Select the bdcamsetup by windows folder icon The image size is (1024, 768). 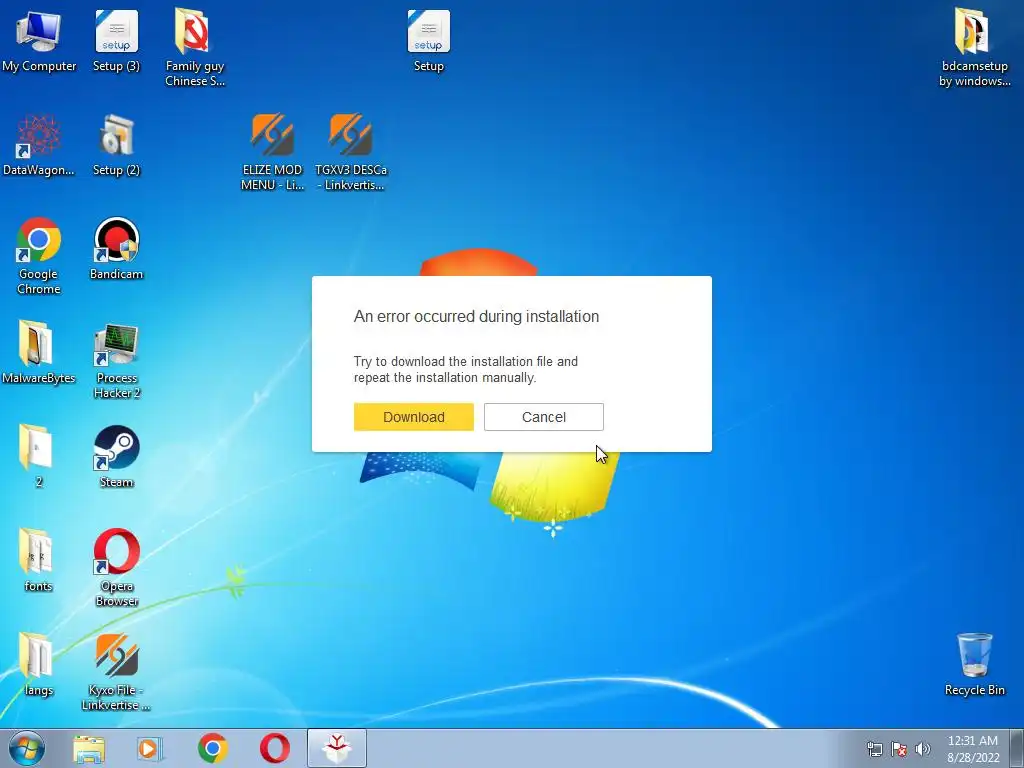(x=974, y=47)
